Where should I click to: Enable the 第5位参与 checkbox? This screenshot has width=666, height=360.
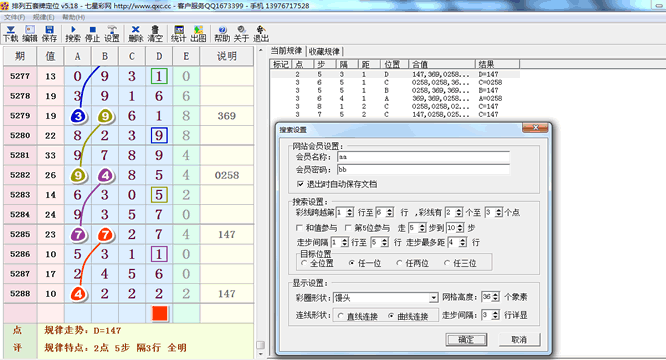(348, 228)
